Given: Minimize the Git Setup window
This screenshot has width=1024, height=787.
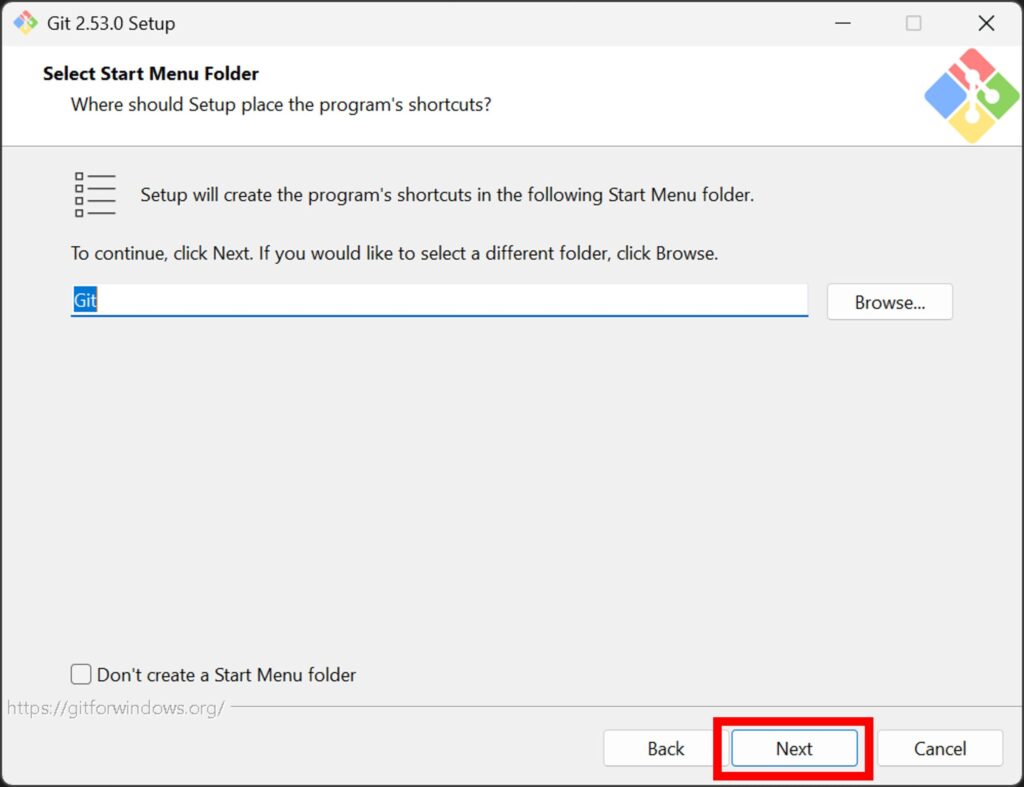Looking at the screenshot, I should (840, 23).
